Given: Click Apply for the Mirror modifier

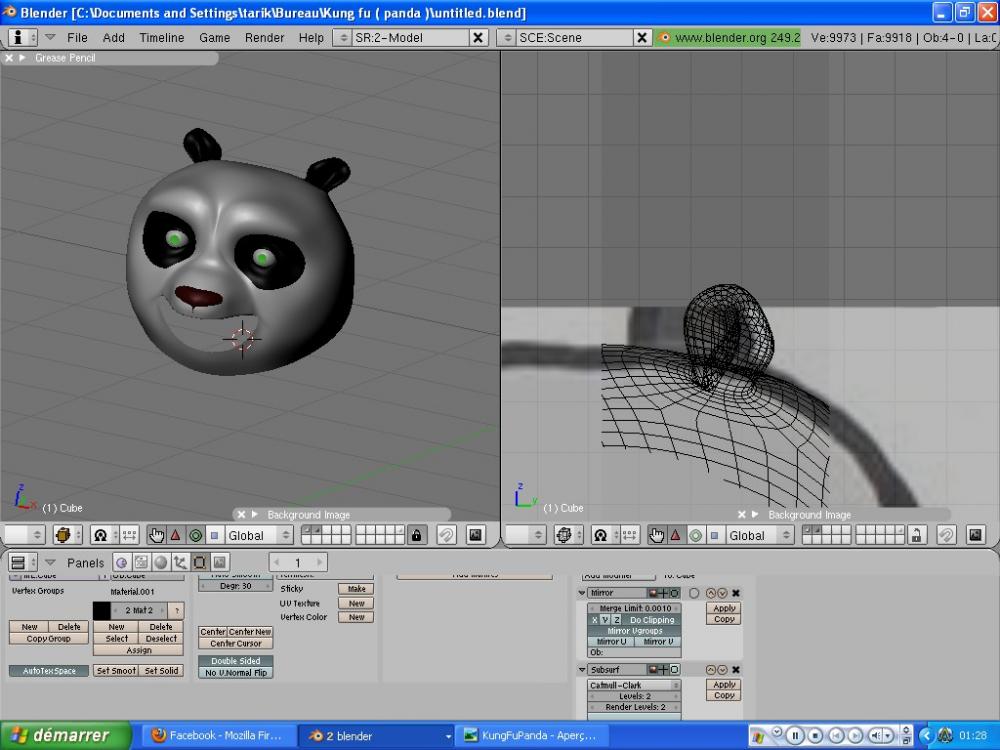Looking at the screenshot, I should point(724,608).
